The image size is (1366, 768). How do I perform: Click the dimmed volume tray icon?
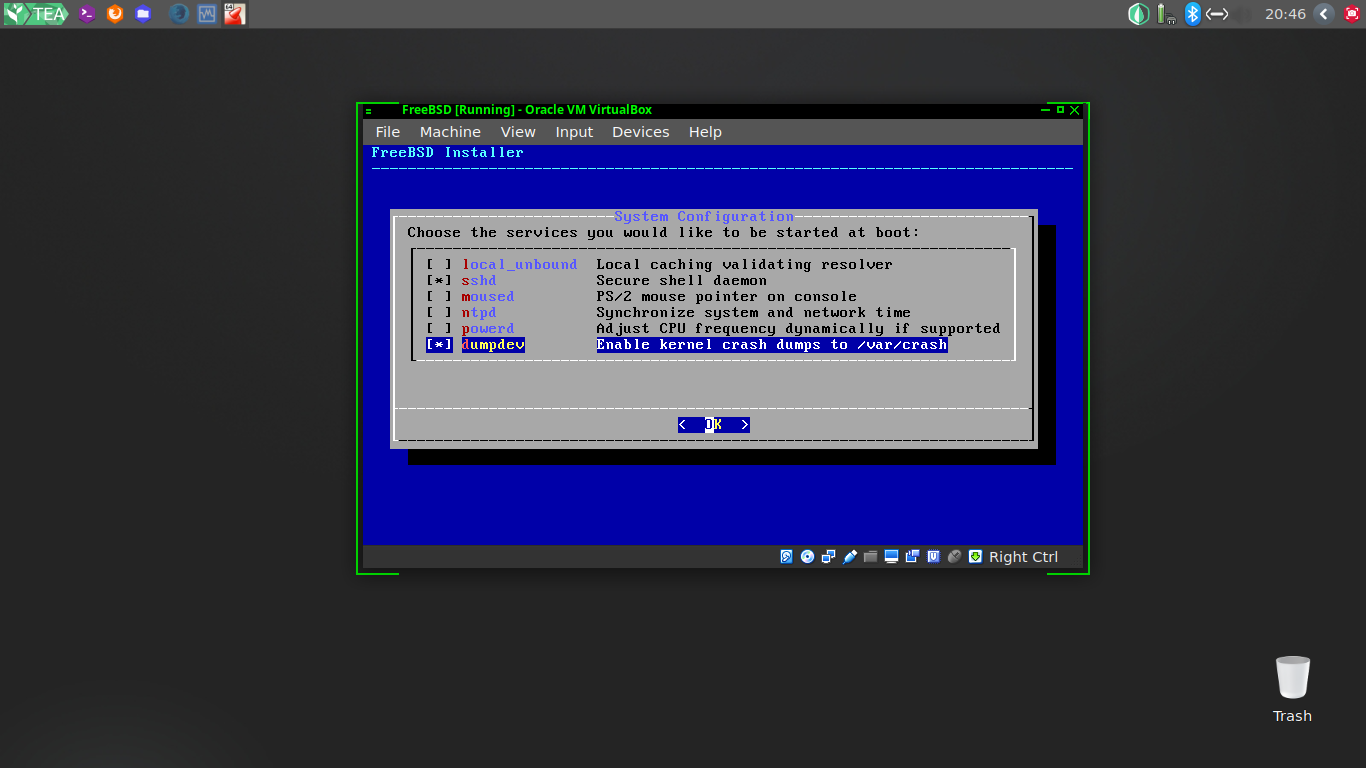point(1243,14)
